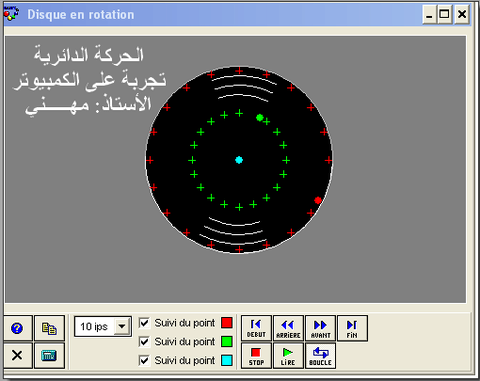Stop the animation with STOP button
Viewport: 480px width, 381px height.
(x=256, y=356)
